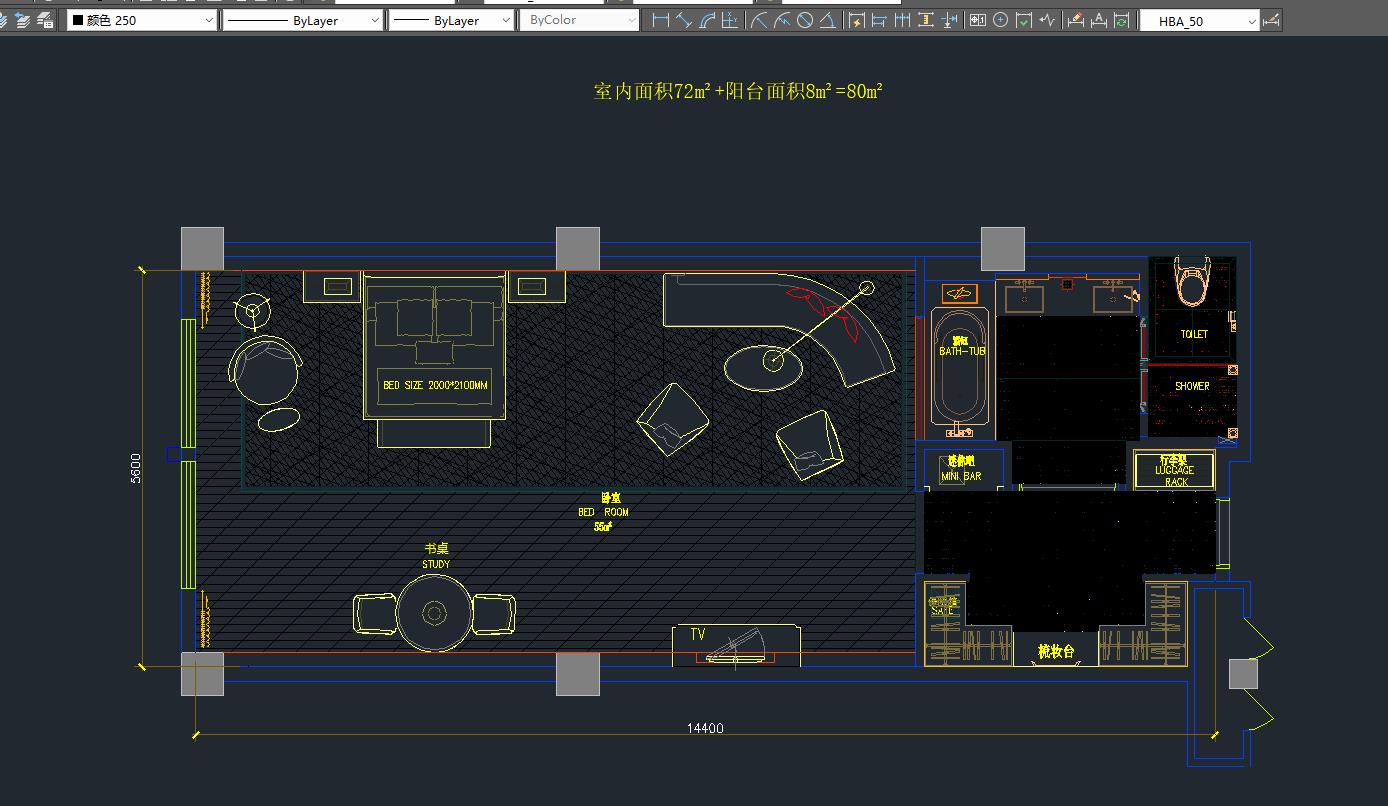Select the area title text 室内面积72㎡+阳台面积8㎡=80㎡
1388x806 pixels.
pos(738,92)
